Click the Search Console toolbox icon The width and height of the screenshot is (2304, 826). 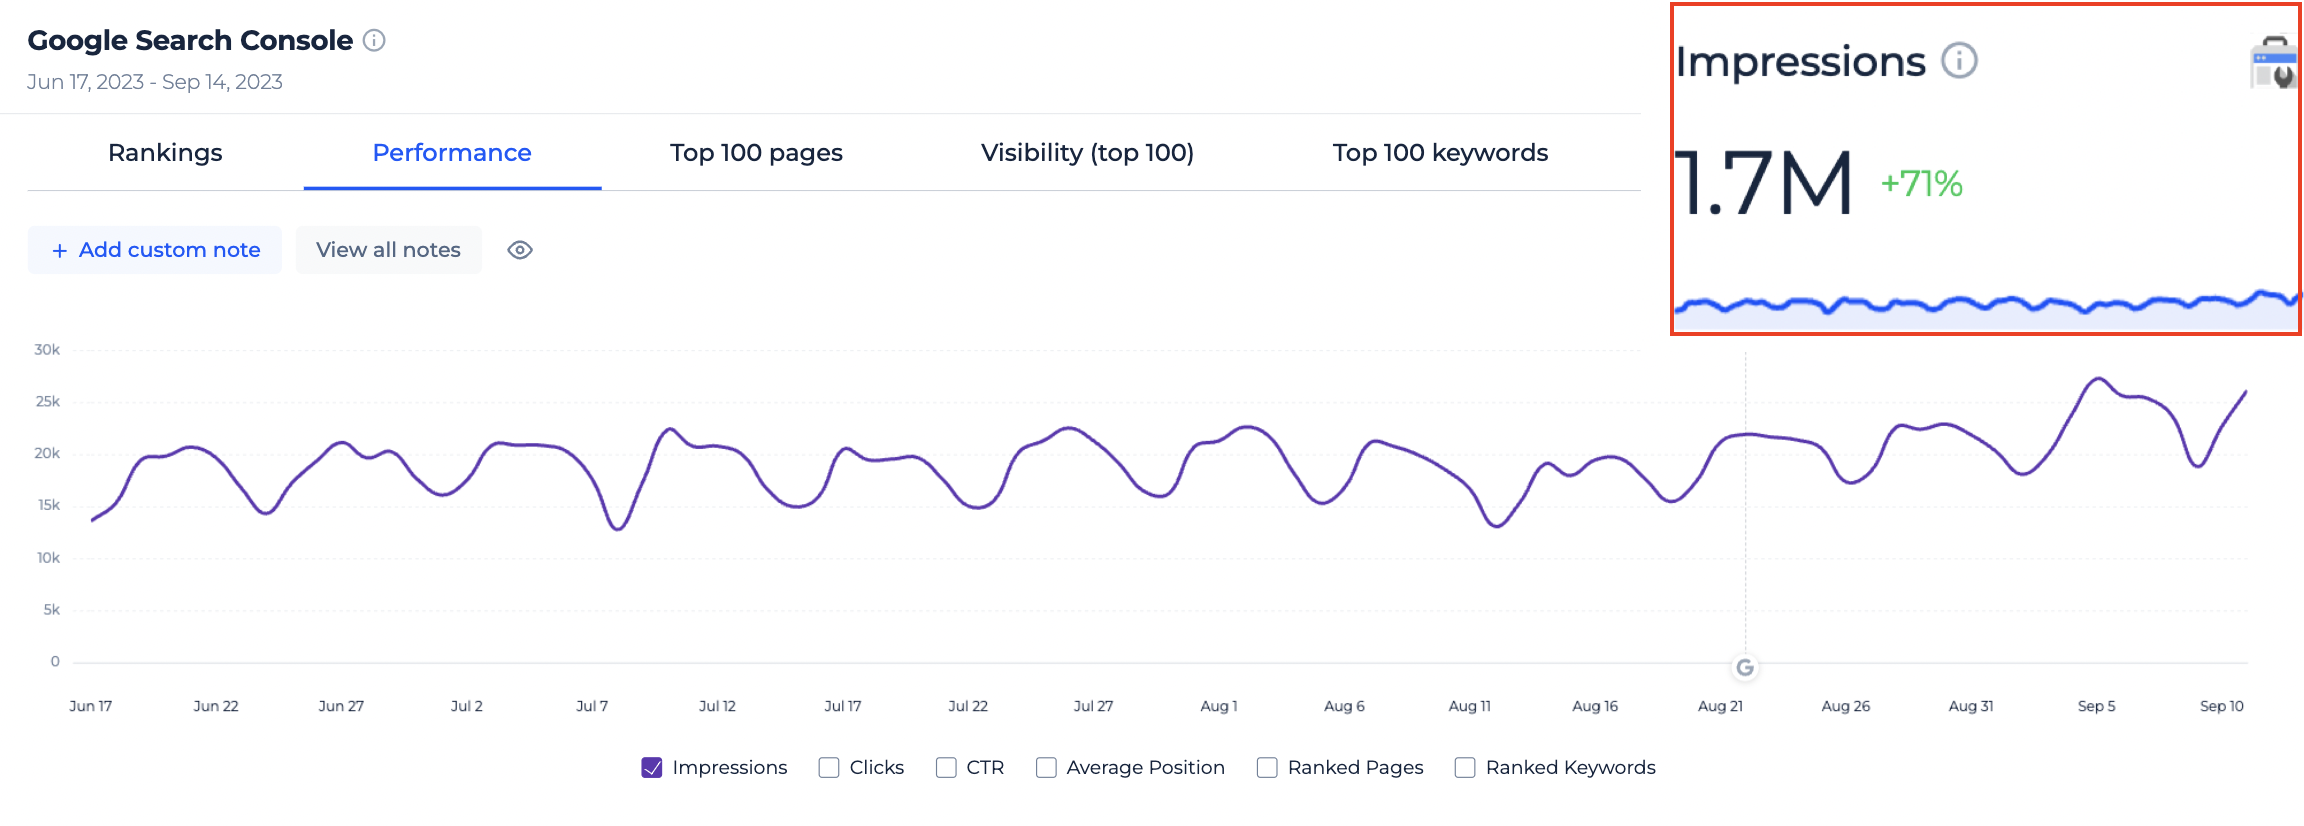(2274, 63)
